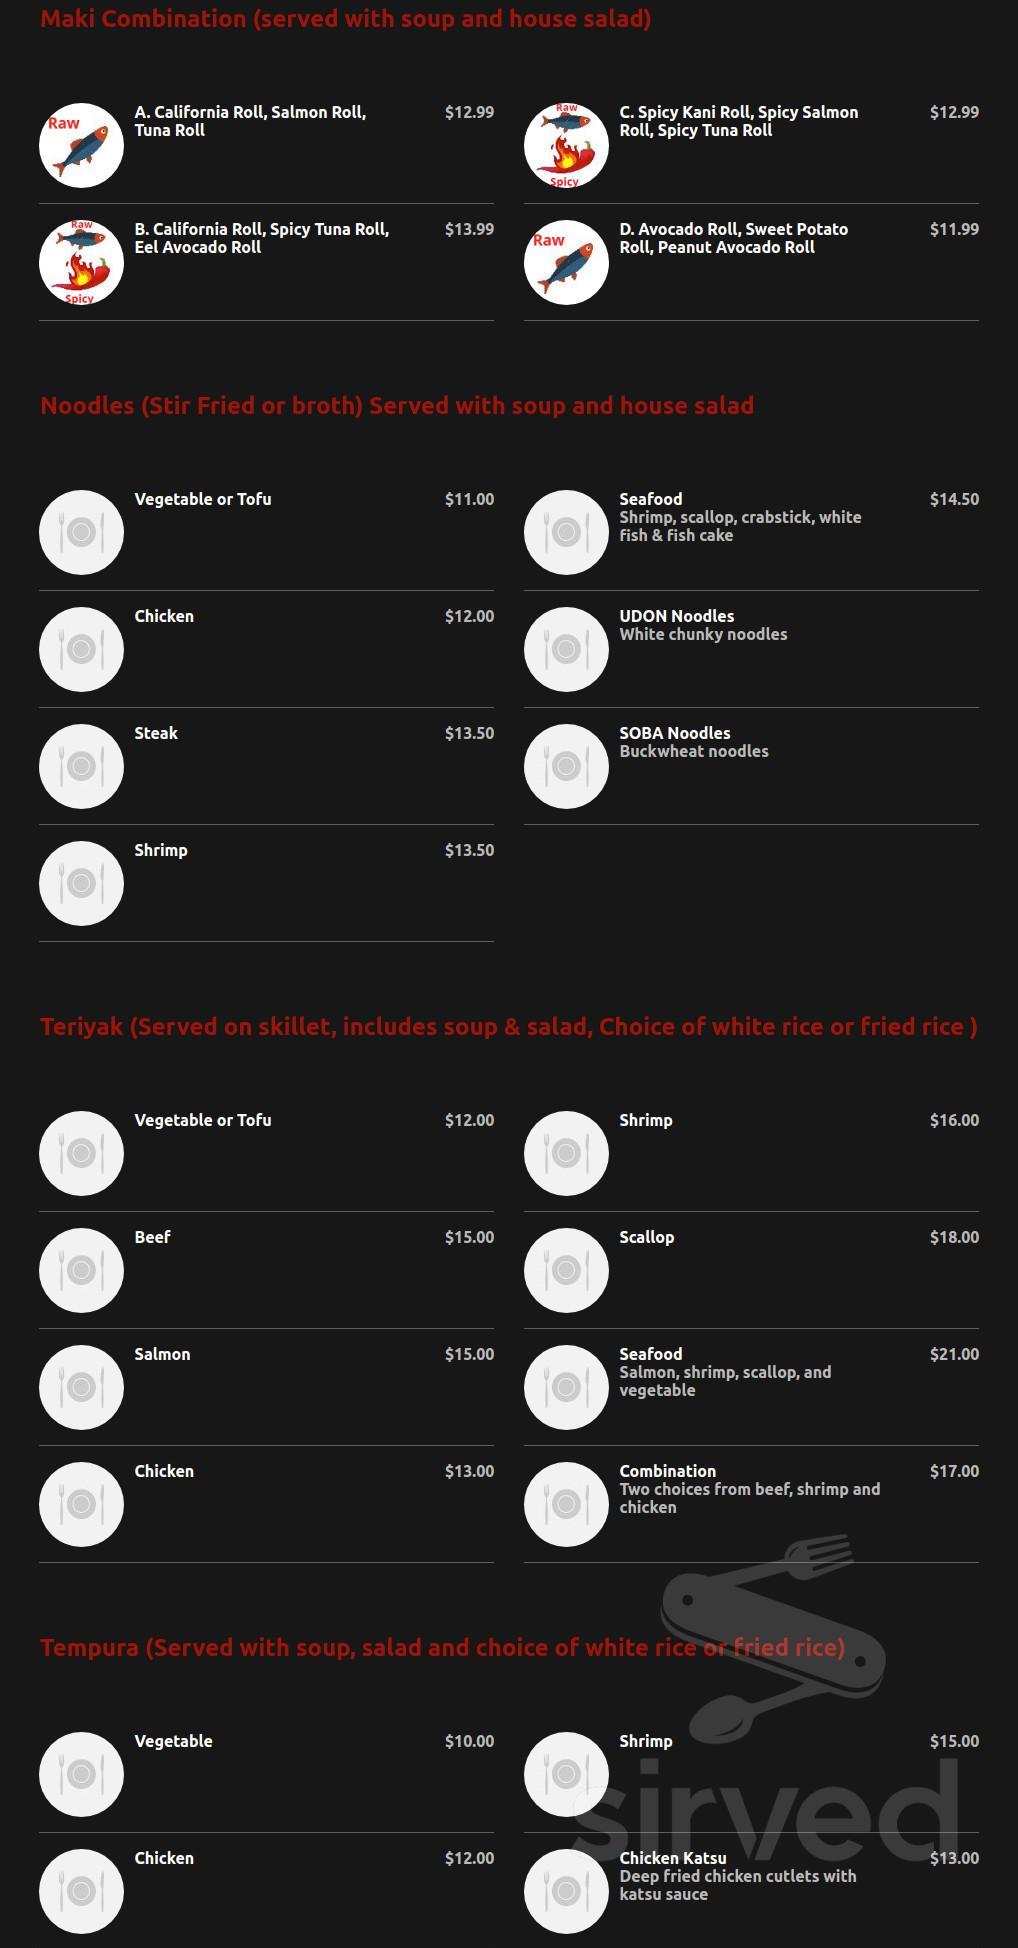Select Seafood noodles item at $14.50

click(x=751, y=532)
